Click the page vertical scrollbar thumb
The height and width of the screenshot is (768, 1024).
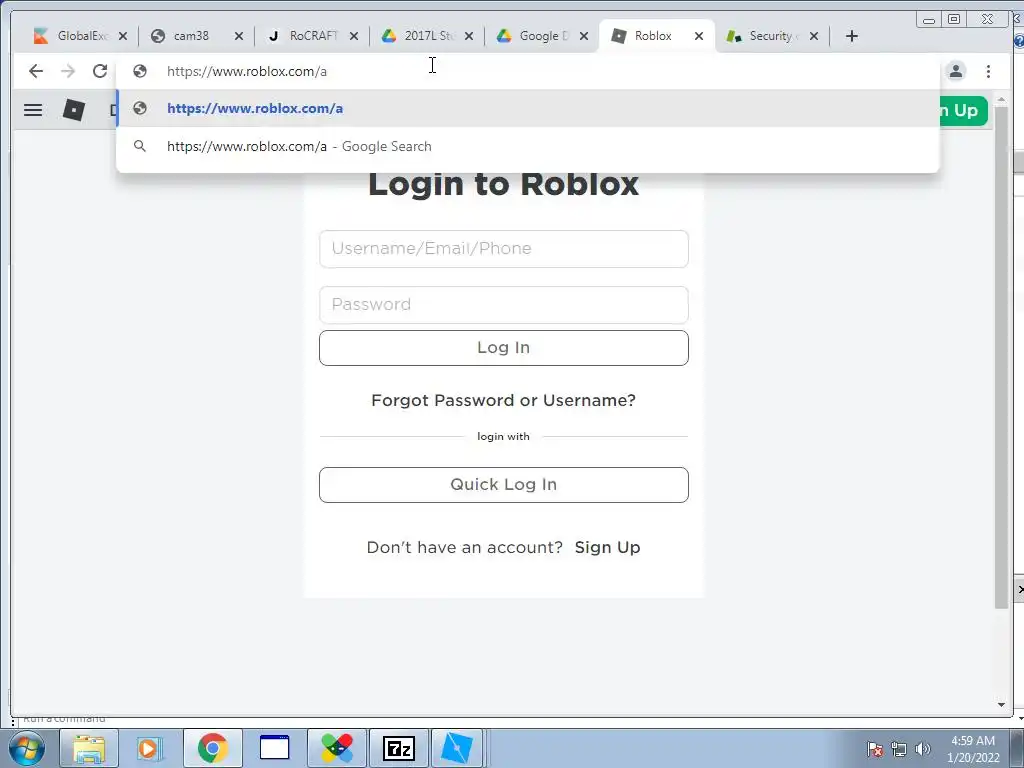1001,358
